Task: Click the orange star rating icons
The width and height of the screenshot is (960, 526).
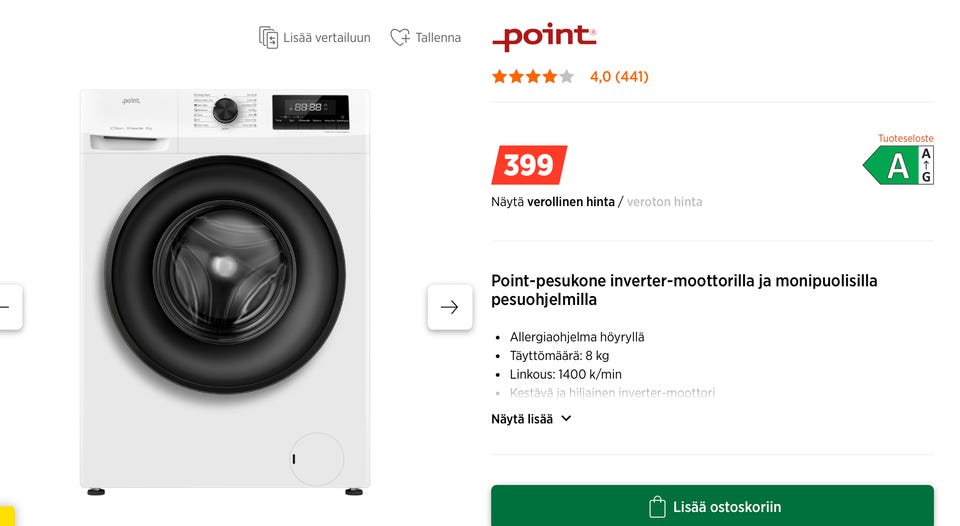Action: (x=532, y=76)
